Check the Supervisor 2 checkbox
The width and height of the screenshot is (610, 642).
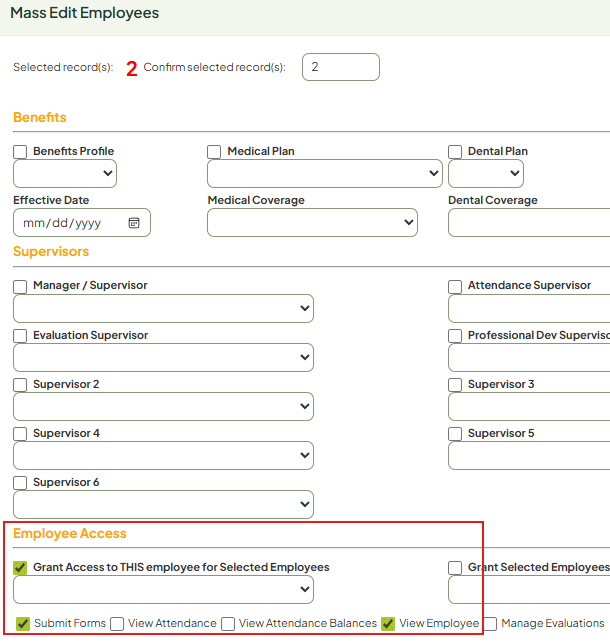tap(20, 385)
